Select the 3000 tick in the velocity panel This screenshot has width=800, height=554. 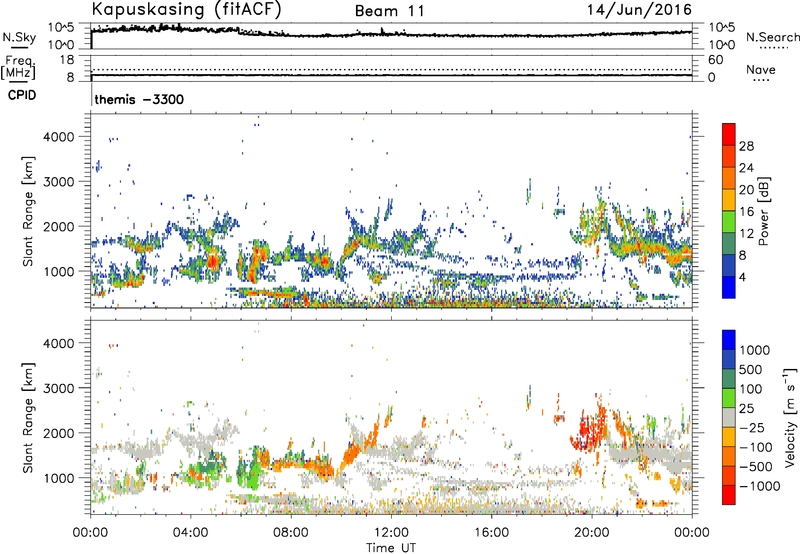[58, 388]
